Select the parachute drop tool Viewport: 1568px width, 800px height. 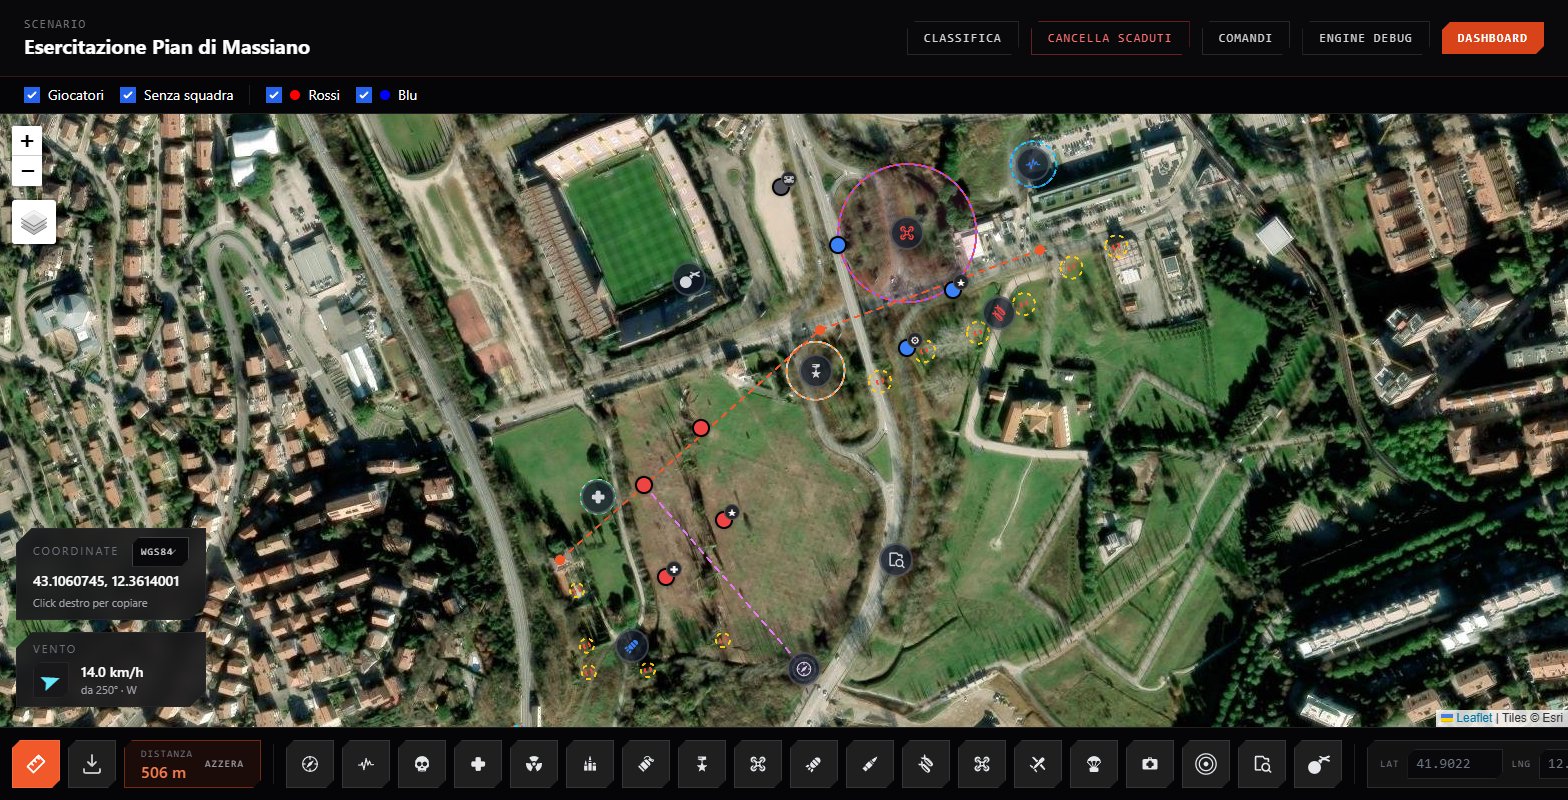(1094, 764)
